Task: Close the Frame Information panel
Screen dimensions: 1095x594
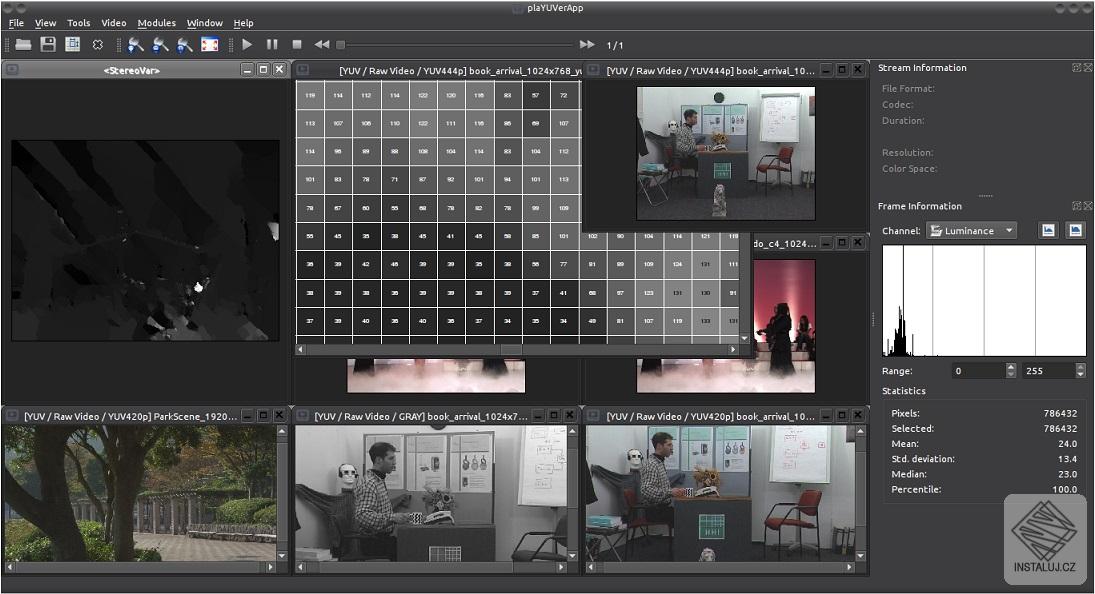Action: pyautogui.click(x=1087, y=206)
